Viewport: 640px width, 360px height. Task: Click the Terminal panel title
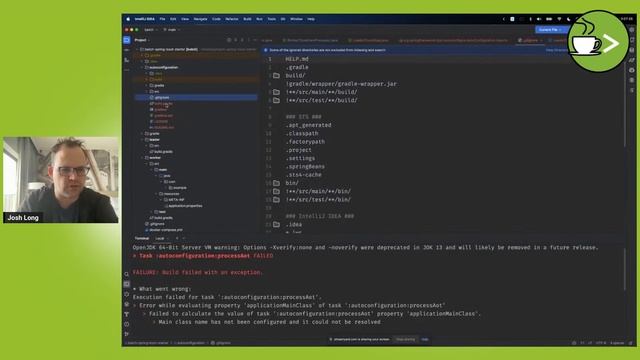coord(142,238)
